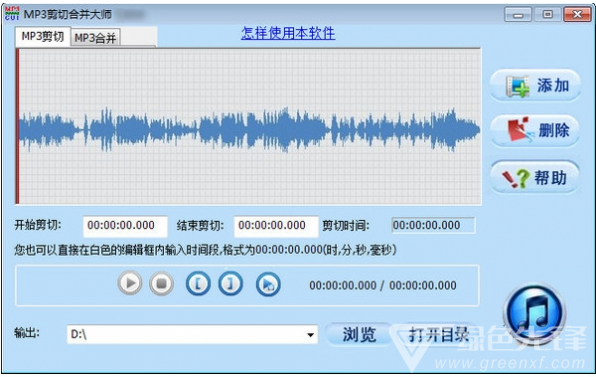596x377 pixels.
Task: Remove the file using 删除 button
Action: click(535, 130)
